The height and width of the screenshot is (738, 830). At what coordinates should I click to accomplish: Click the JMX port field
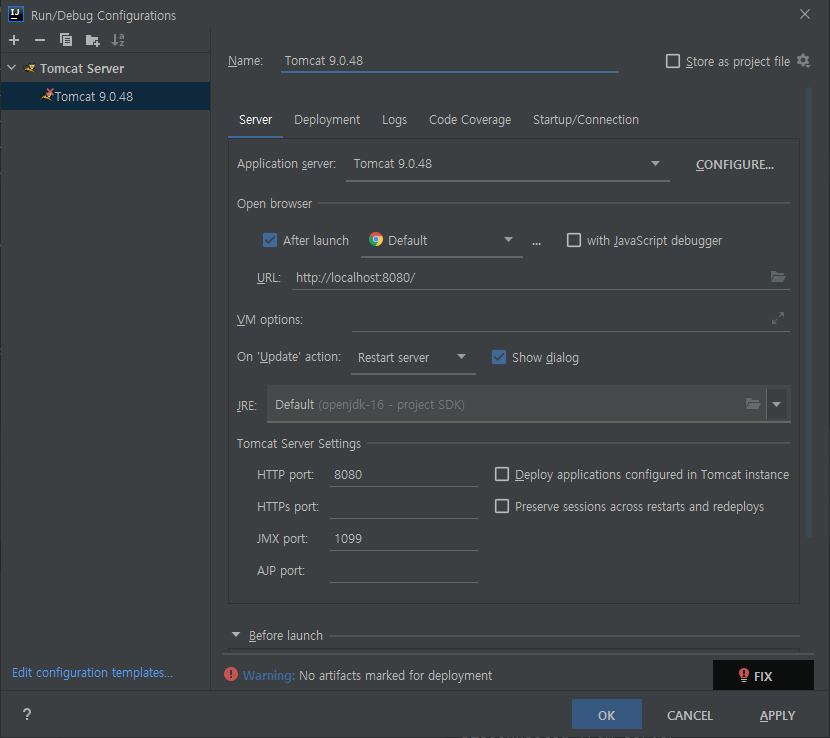click(x=403, y=538)
